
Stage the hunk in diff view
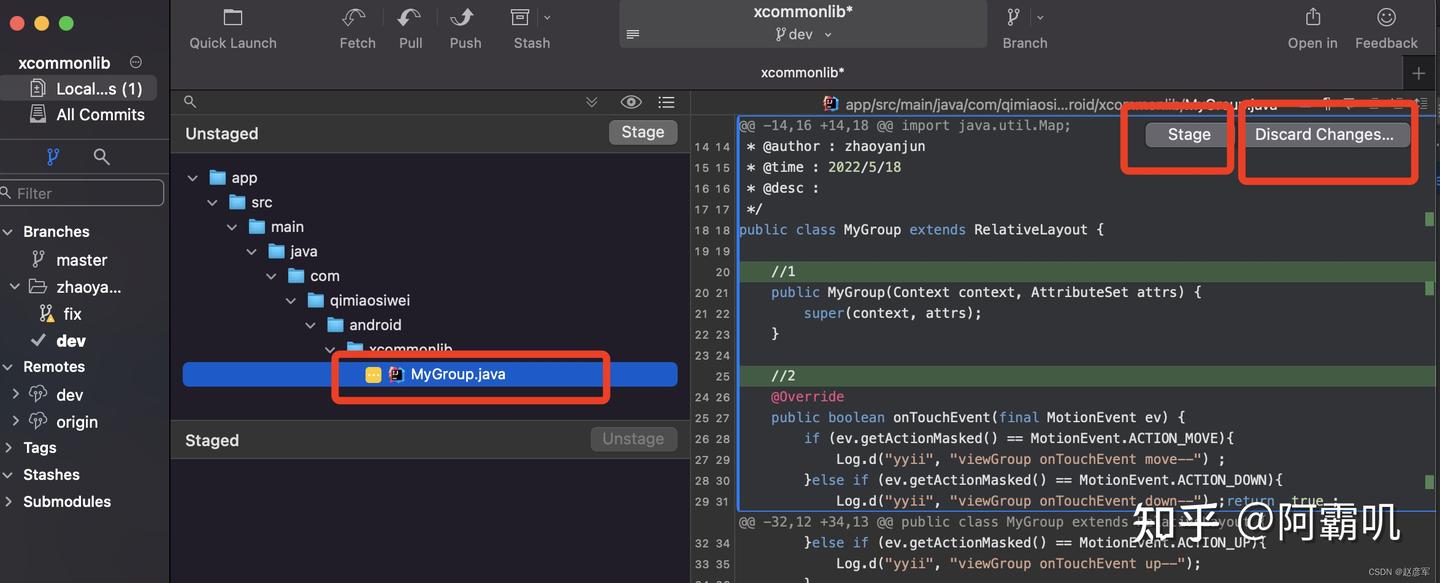click(1189, 134)
